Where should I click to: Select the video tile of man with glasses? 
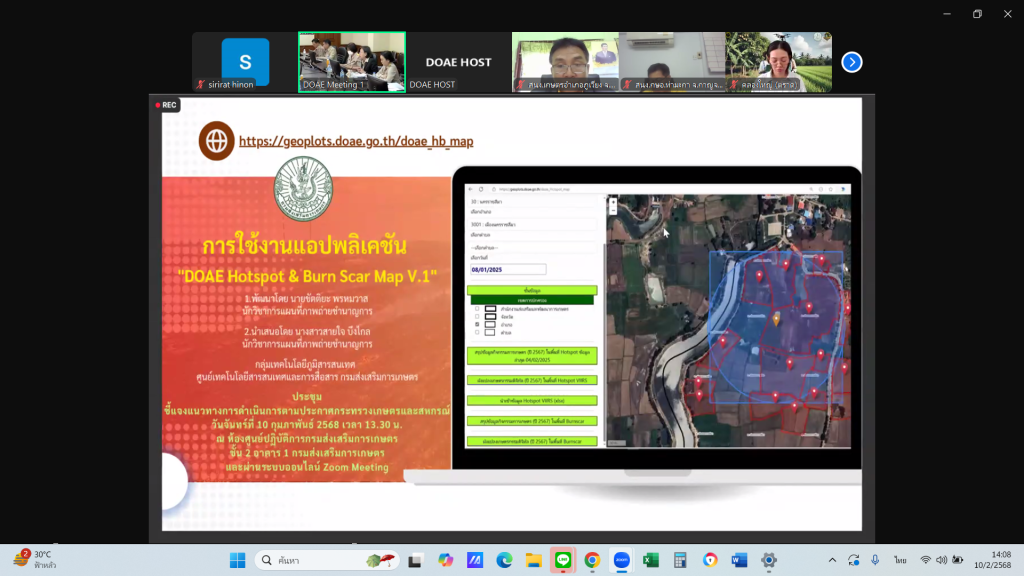565,62
